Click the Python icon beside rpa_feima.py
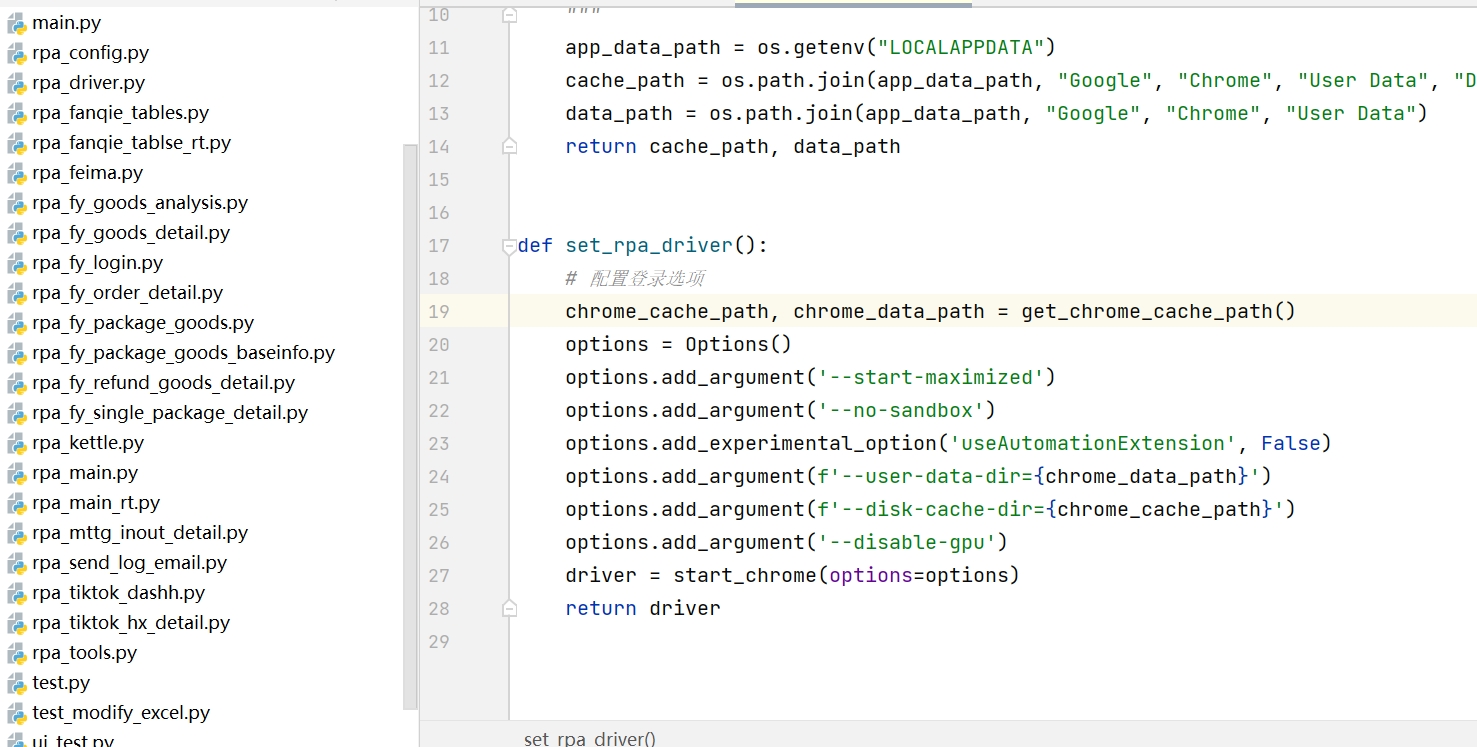 click(x=16, y=173)
